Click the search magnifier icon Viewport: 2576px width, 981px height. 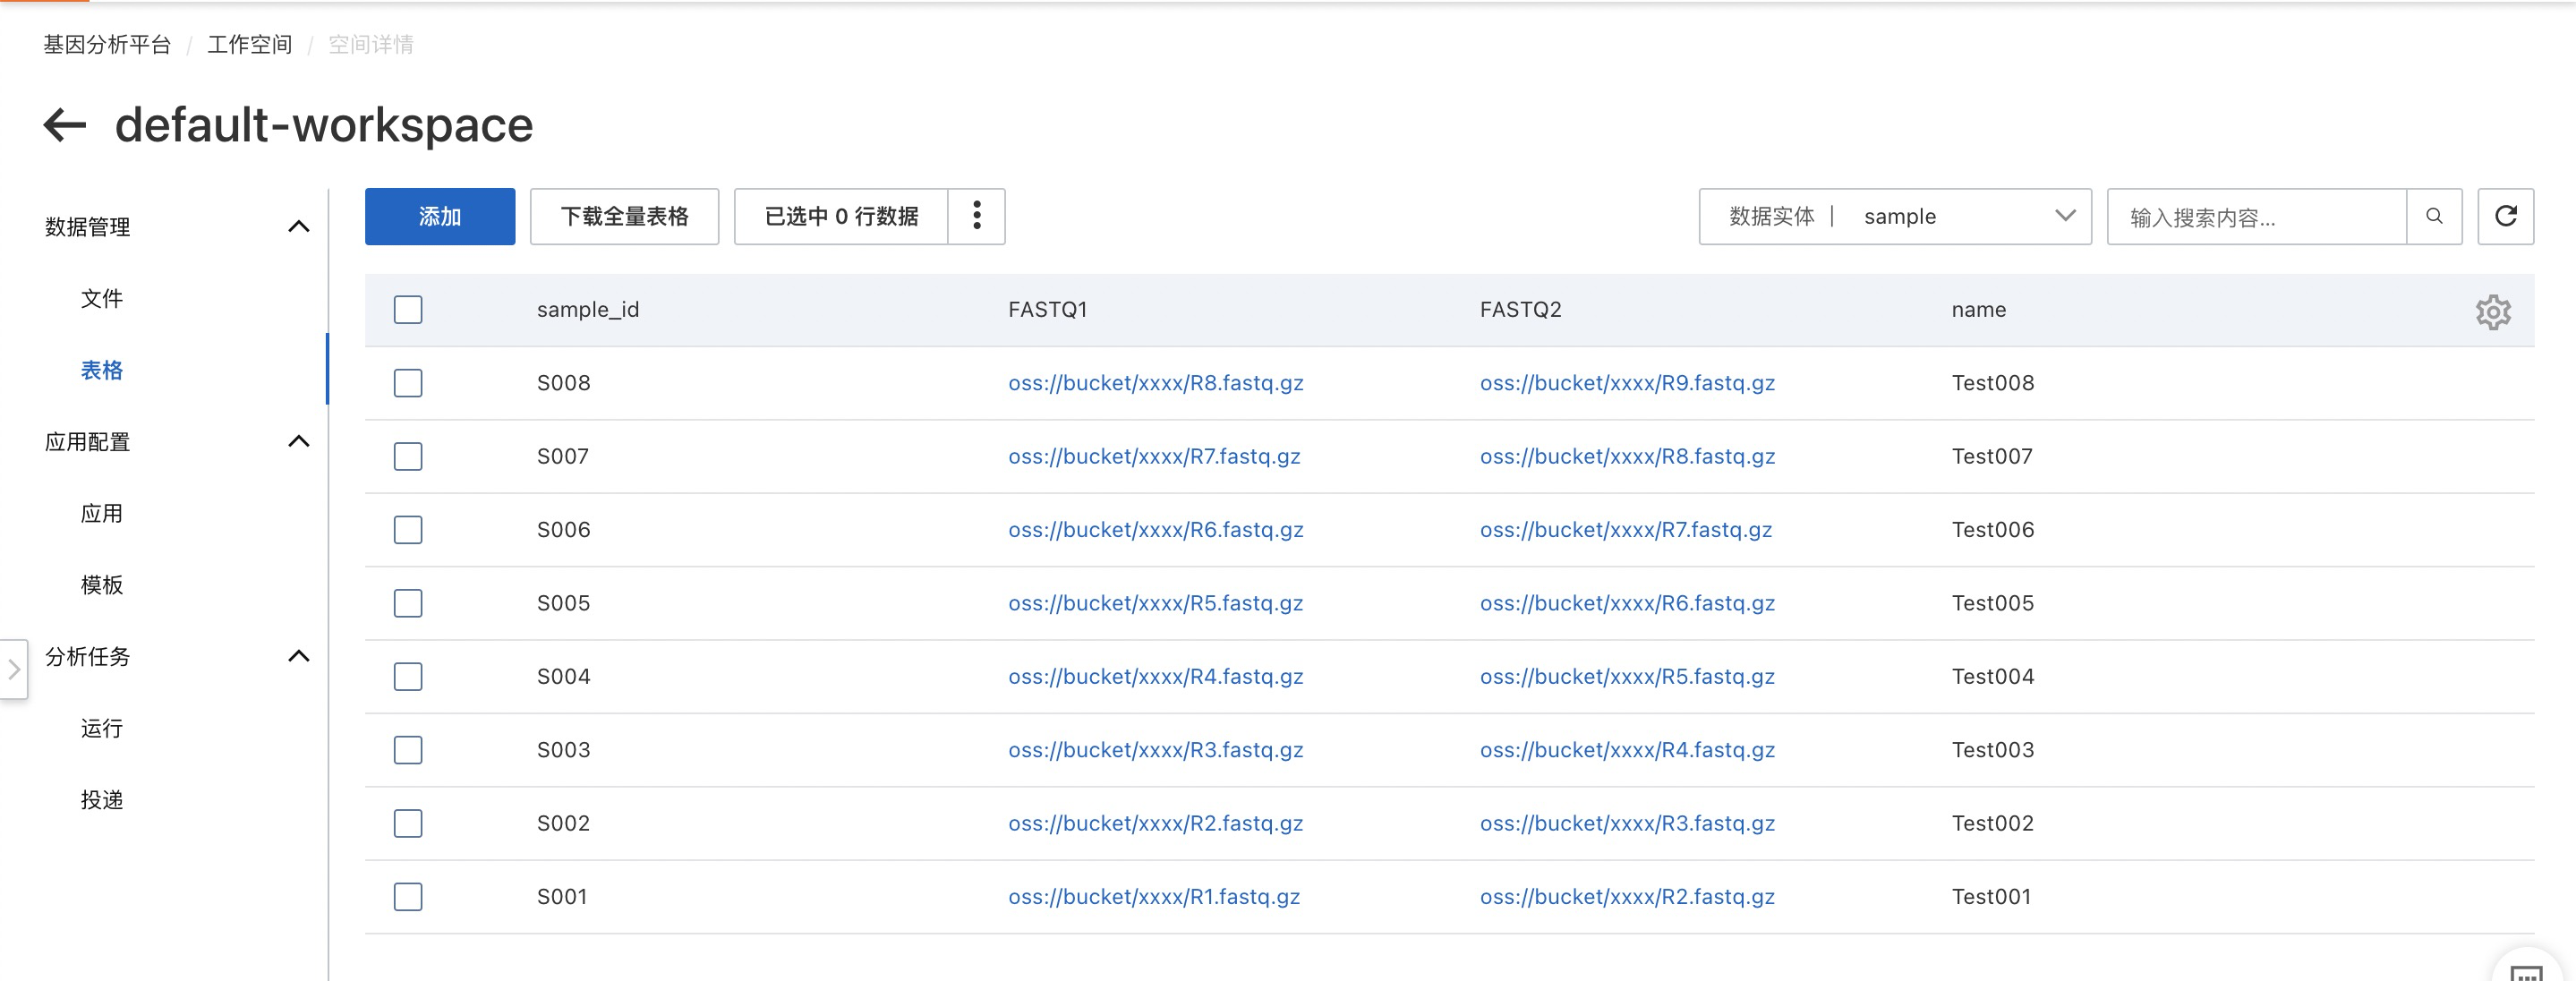coord(2434,216)
